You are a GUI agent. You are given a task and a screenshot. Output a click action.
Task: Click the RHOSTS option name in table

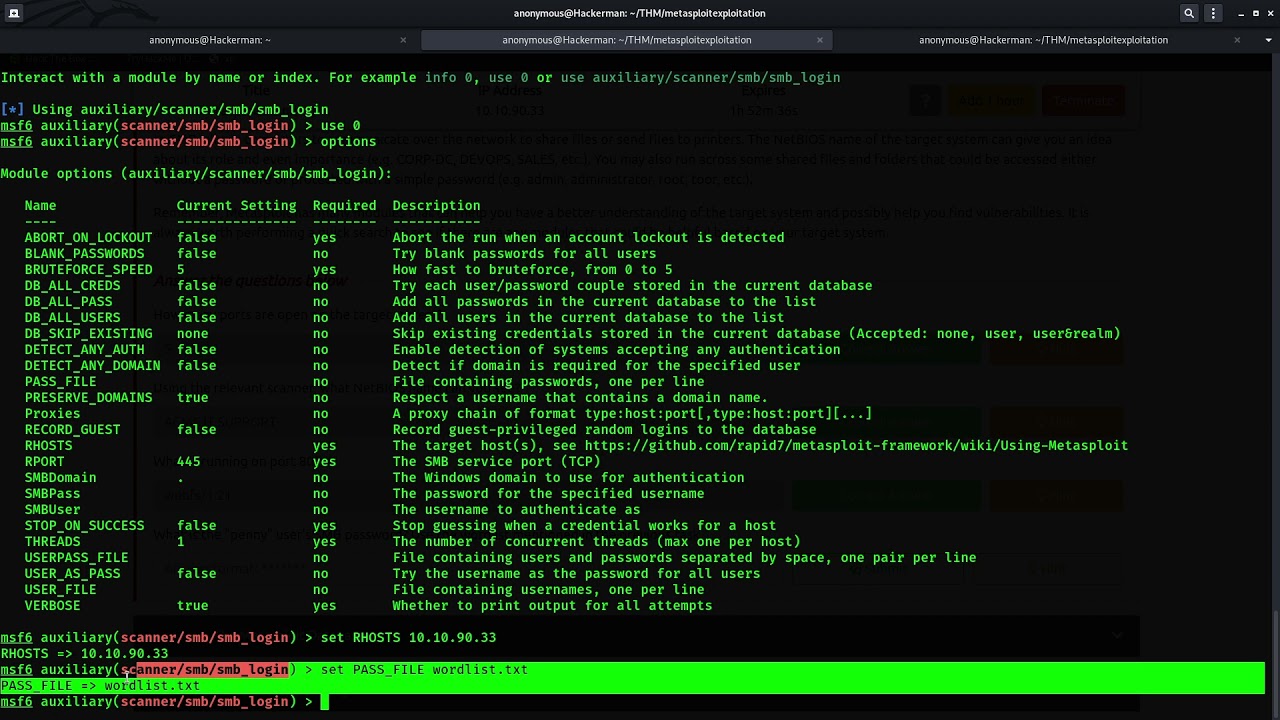click(48, 446)
